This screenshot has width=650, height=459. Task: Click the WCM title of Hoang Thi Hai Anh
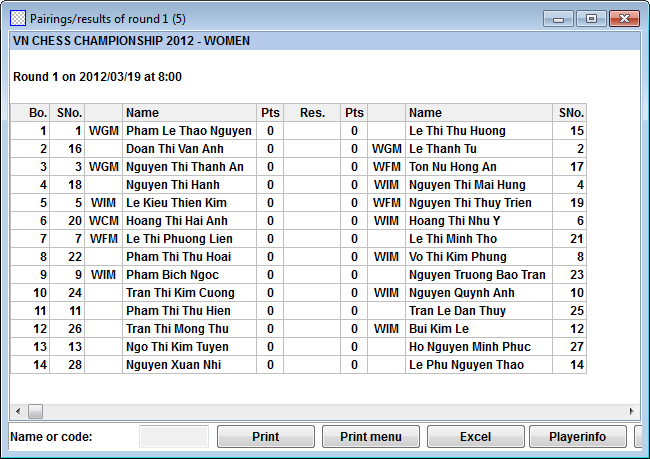pos(104,221)
